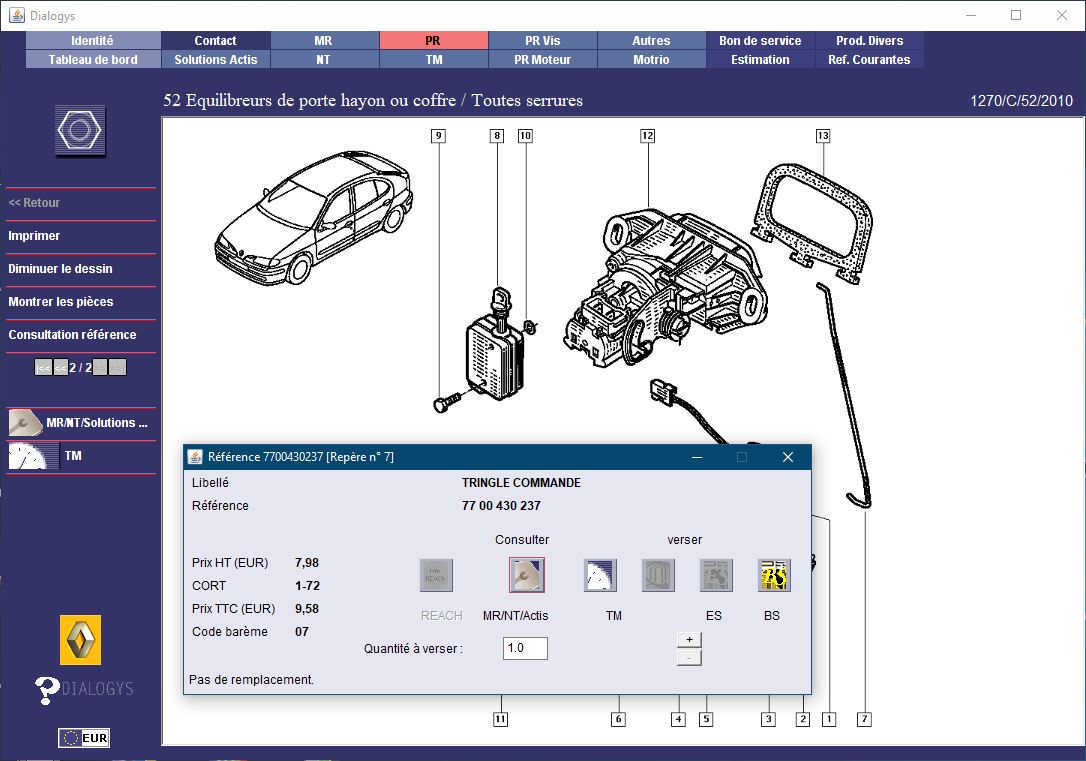Open Dialogys help question mark
This screenshot has height=761, width=1086.
[x=47, y=690]
